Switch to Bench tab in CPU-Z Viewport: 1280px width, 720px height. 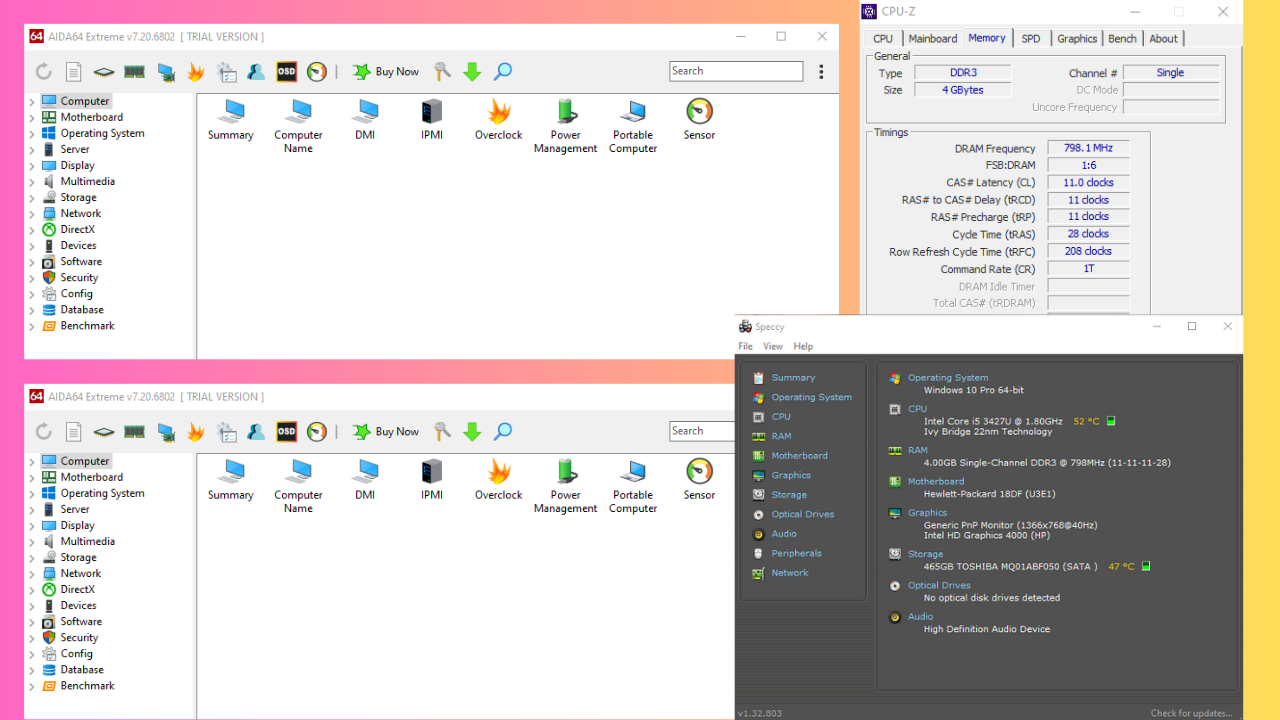[x=1122, y=39]
